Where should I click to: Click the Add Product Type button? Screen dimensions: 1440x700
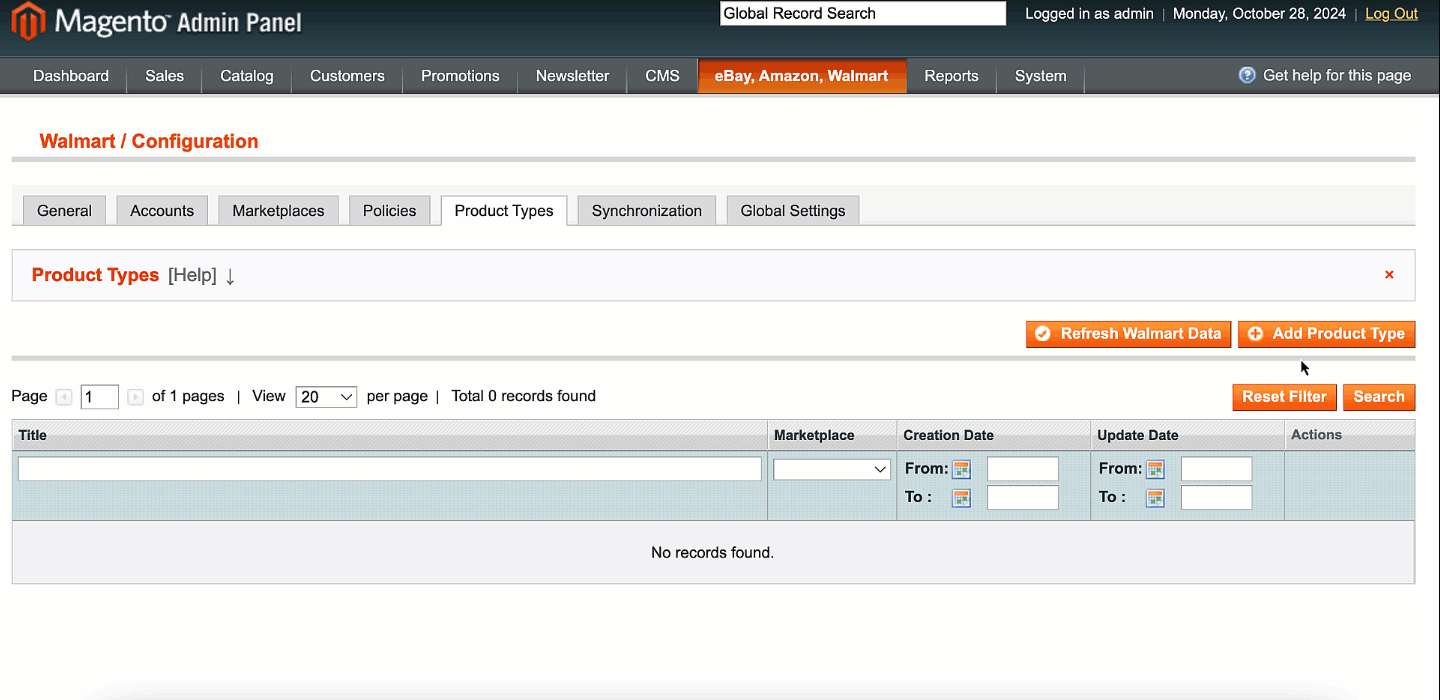click(1326, 334)
